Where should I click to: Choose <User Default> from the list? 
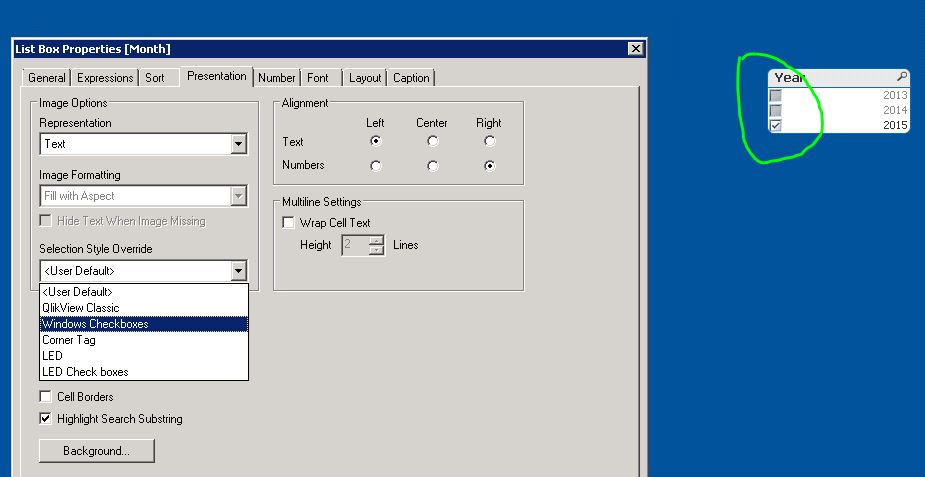tap(144, 292)
